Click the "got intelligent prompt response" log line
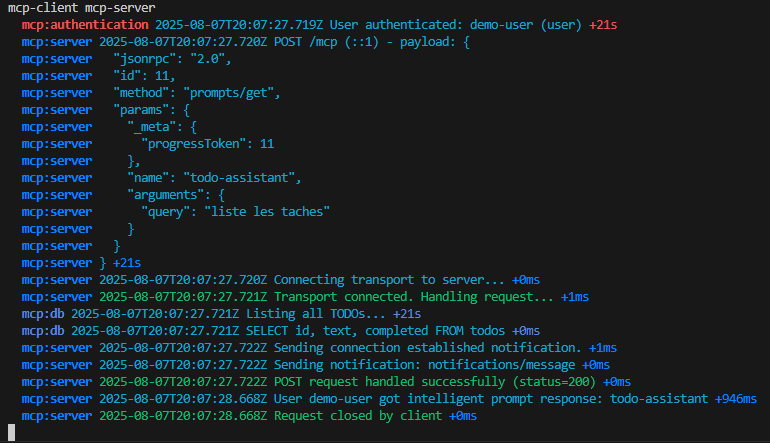Screen dimensions: 770x443 pos(389,399)
